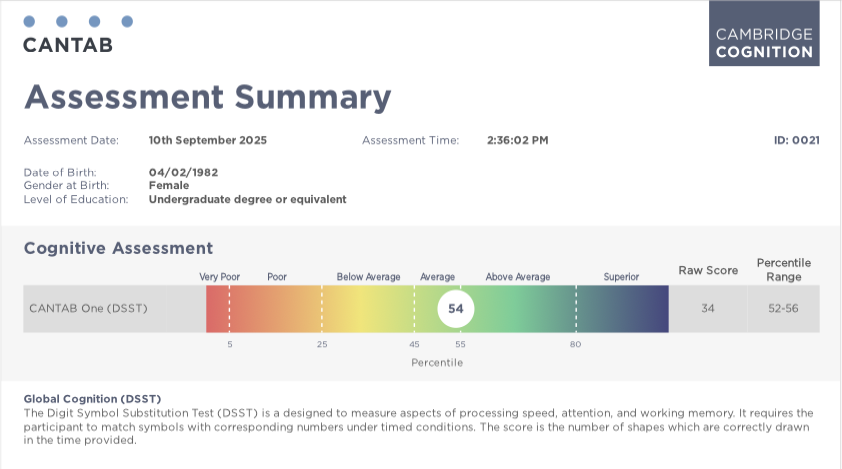Viewport: 842px width, 469px height.
Task: Select the assessment time 2:36:02 PM
Action: [x=518, y=140]
